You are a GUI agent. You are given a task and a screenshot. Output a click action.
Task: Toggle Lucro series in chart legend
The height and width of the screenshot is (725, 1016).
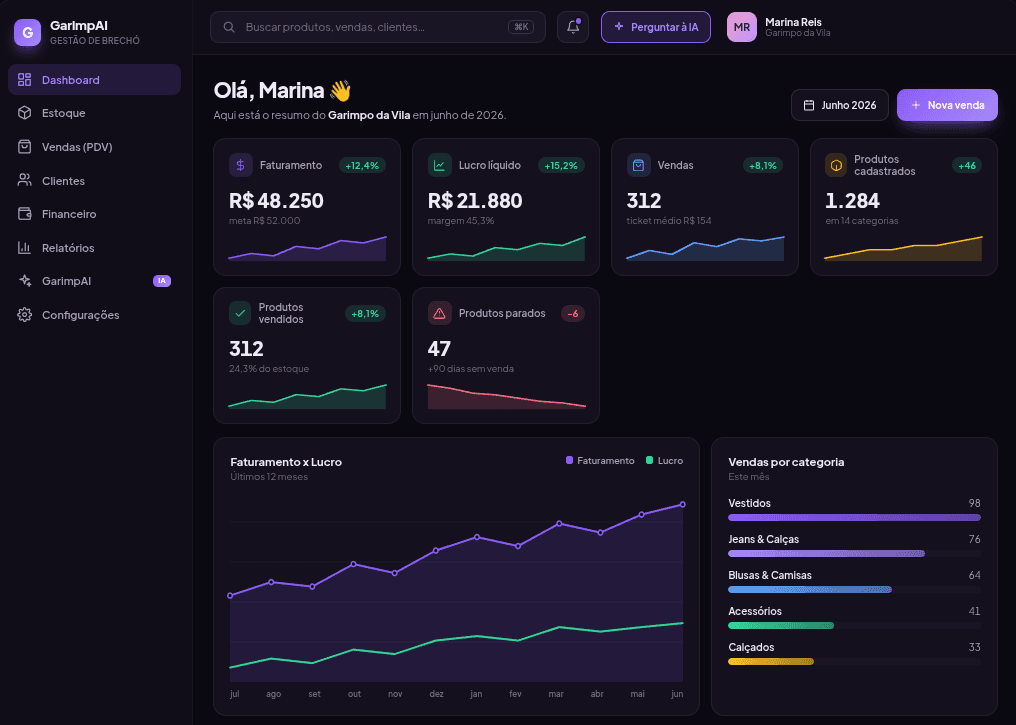coord(664,461)
